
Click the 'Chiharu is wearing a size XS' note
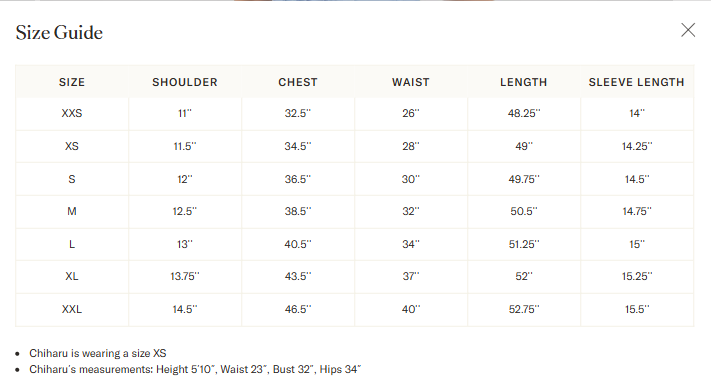click(x=98, y=353)
